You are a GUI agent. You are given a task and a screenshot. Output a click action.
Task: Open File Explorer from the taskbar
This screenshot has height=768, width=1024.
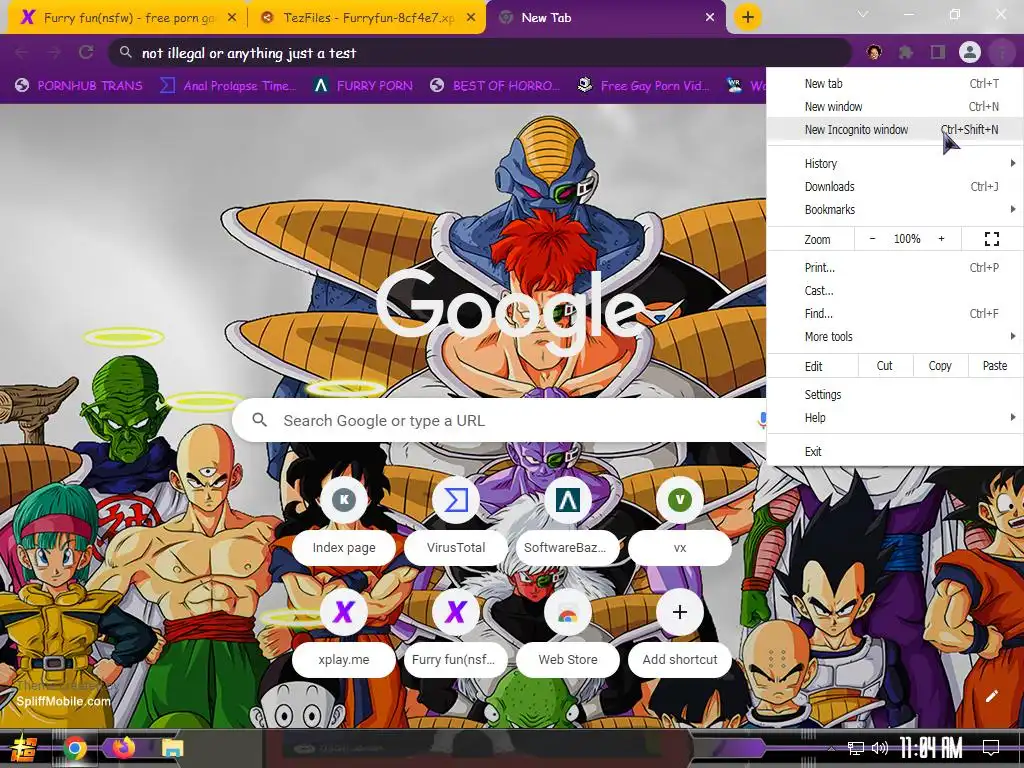(x=172, y=748)
